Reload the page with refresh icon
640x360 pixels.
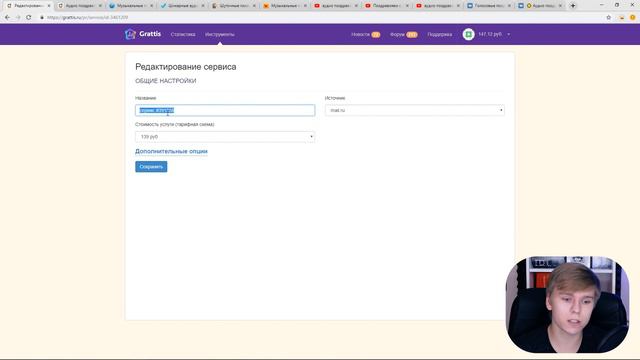click(29, 18)
